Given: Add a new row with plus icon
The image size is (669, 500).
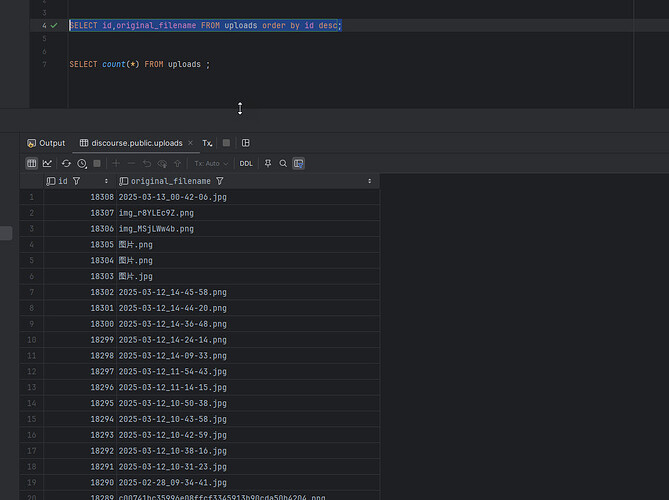Looking at the screenshot, I should (116, 163).
